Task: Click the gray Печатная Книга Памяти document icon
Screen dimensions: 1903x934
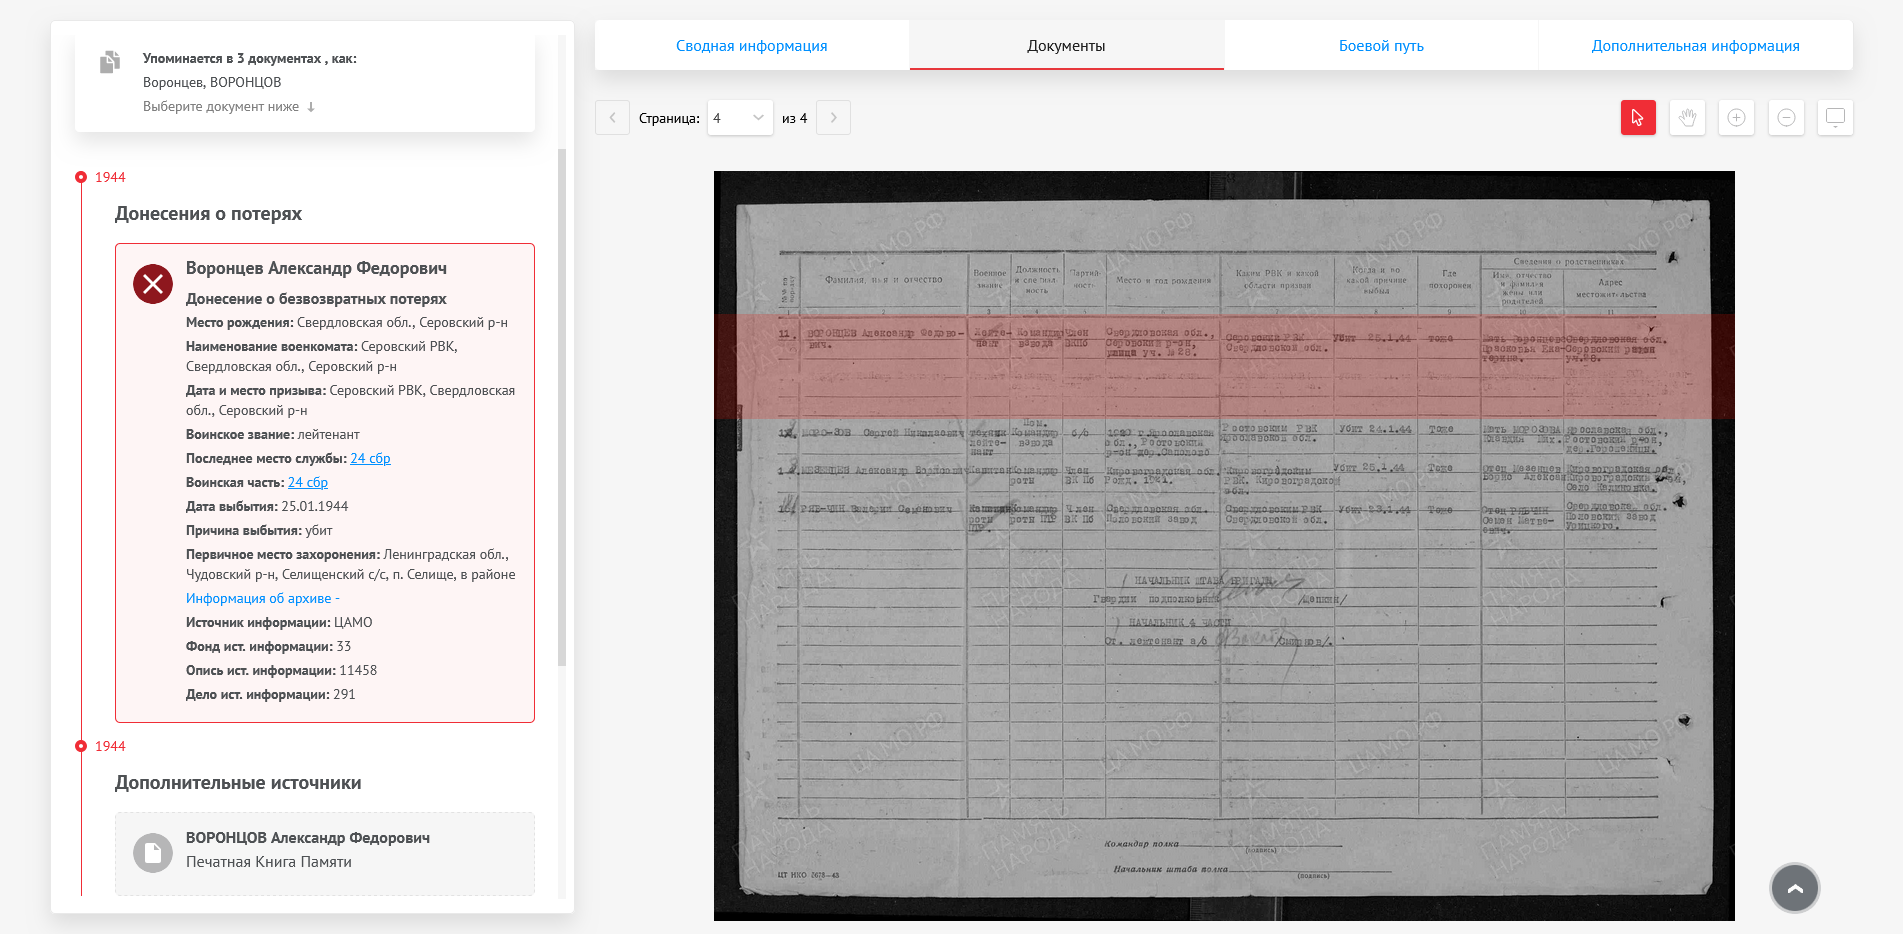Action: [153, 853]
